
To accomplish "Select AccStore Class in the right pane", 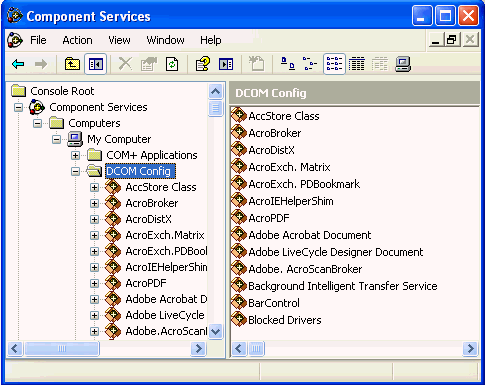I will [x=284, y=116].
